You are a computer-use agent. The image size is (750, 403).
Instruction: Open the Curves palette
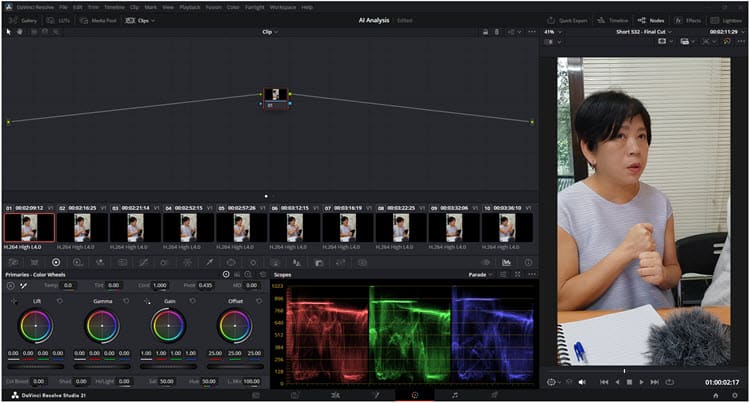click(143, 262)
